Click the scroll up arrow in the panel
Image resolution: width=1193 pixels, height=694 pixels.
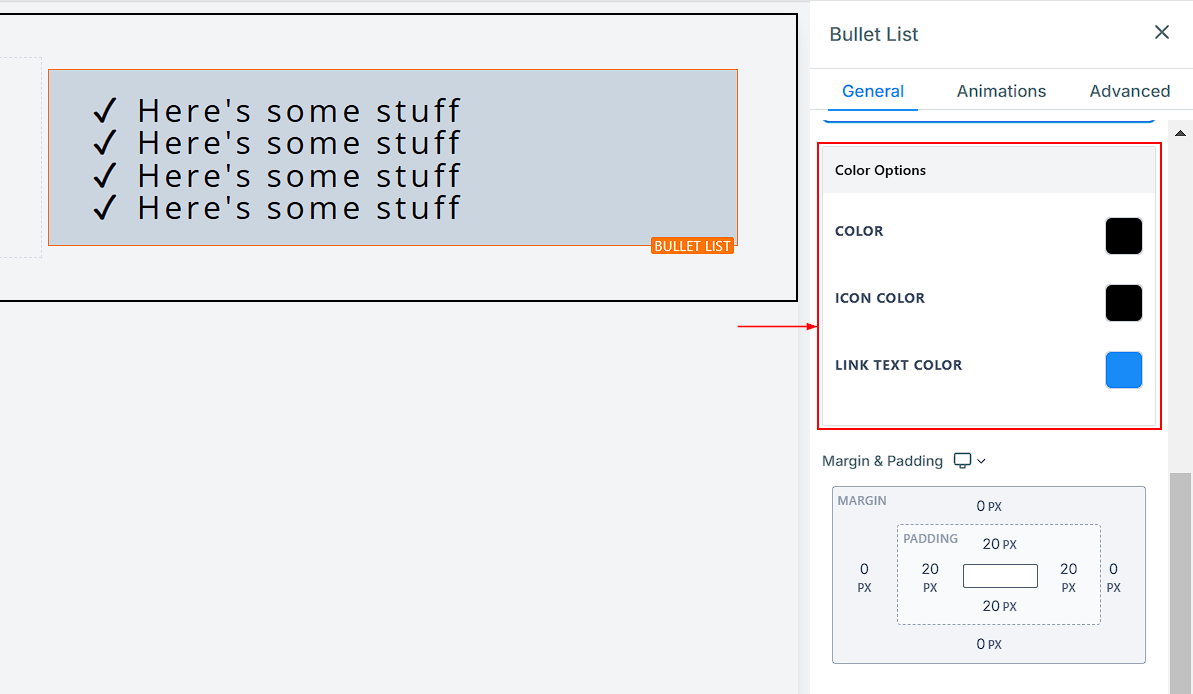click(x=1180, y=133)
